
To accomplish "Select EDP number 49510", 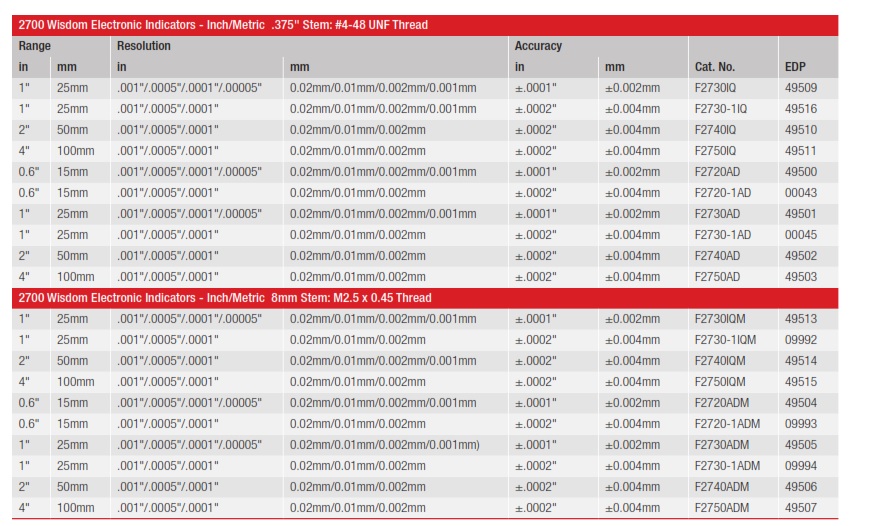I will 801,130.
